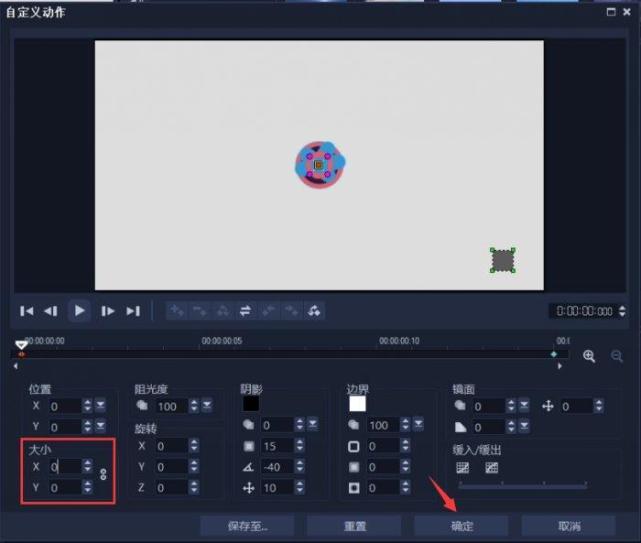The width and height of the screenshot is (641, 543).
Task: Click the reverse keyframes swap icon
Action: (245, 311)
